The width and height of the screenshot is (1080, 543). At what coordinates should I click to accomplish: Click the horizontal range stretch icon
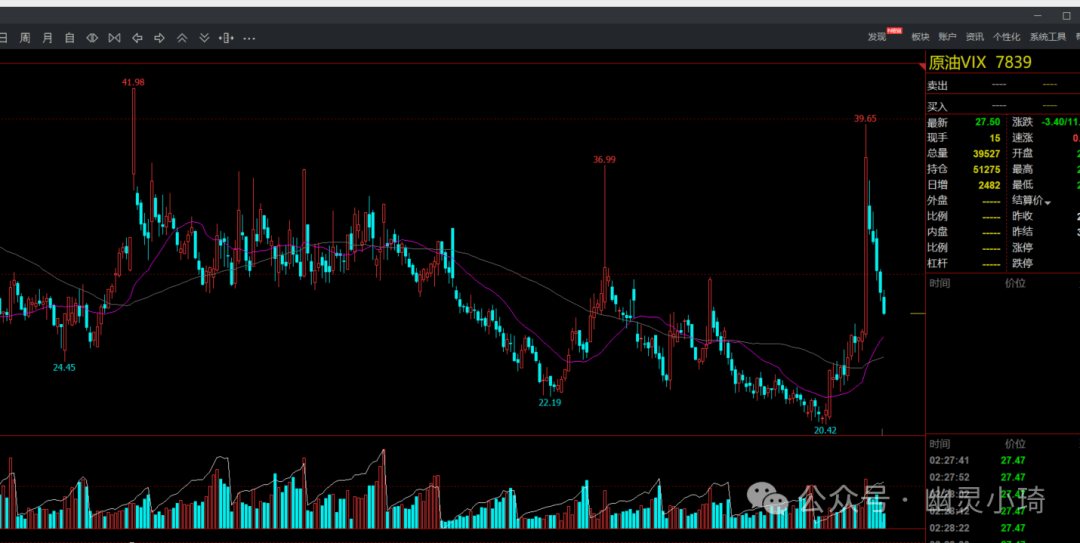[226, 38]
